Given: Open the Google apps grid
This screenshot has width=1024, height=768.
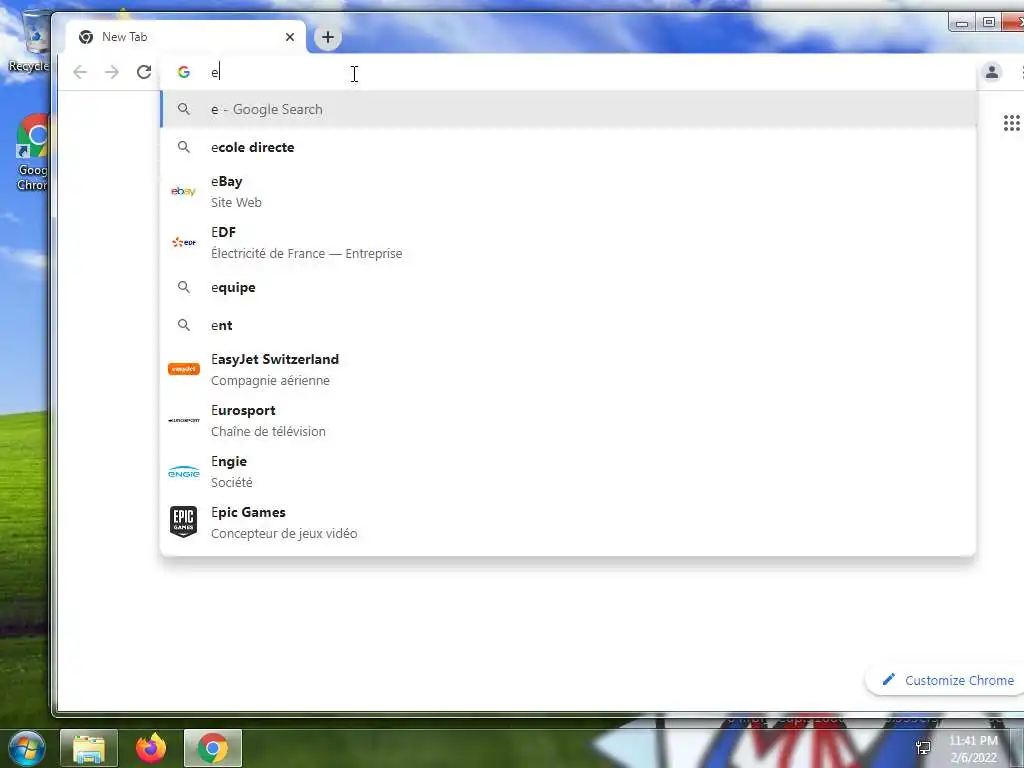Looking at the screenshot, I should [1011, 123].
